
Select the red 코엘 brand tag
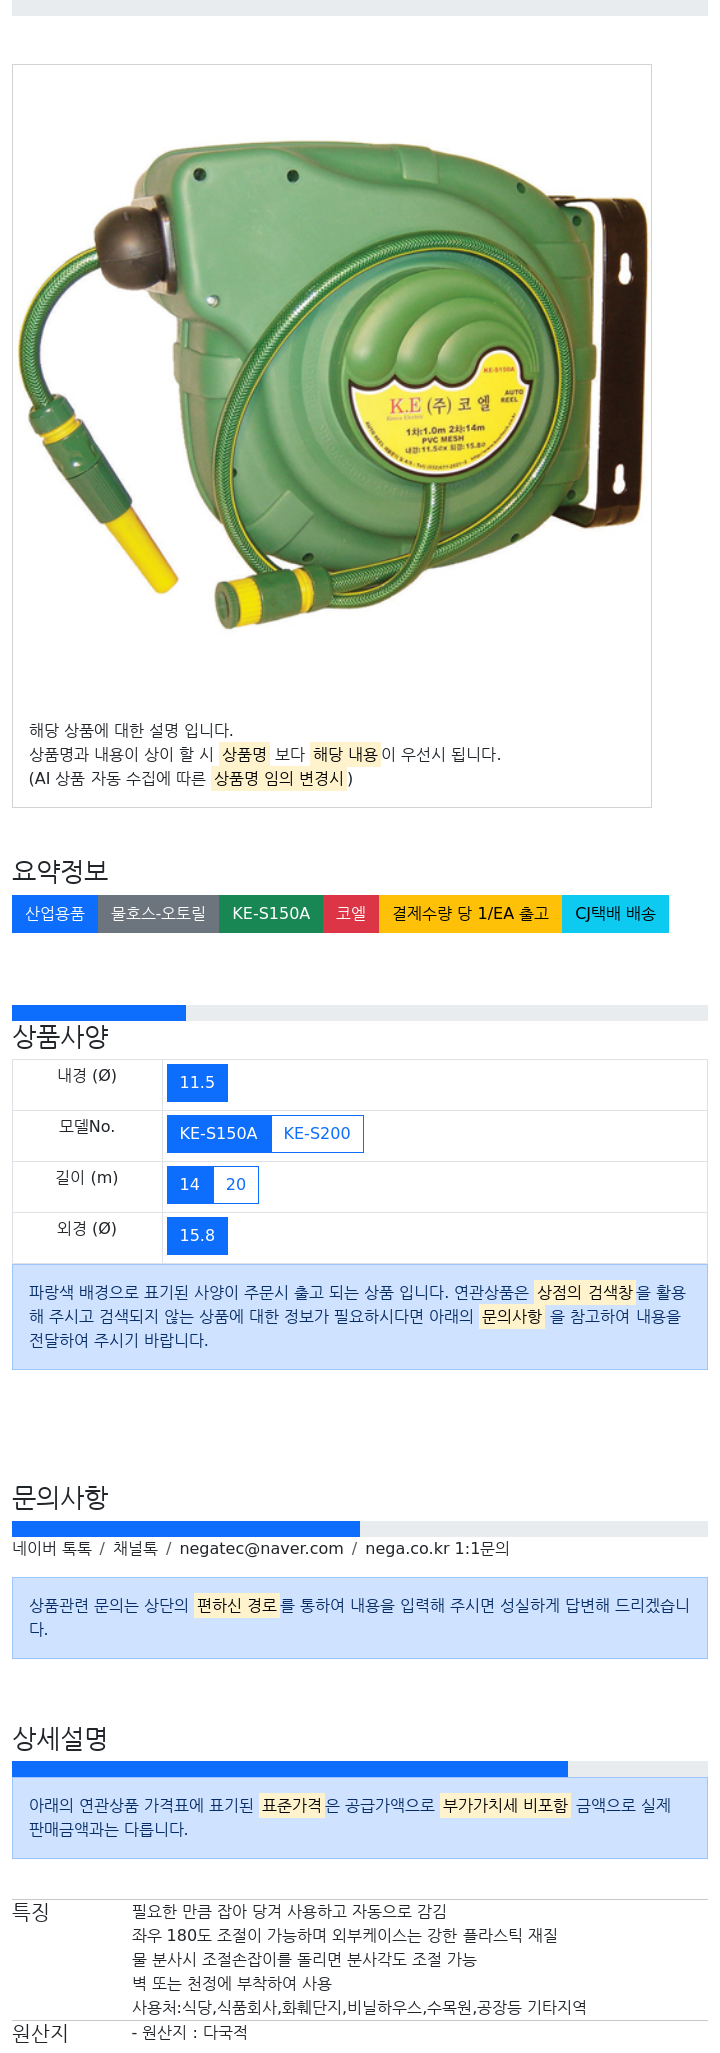(x=351, y=914)
